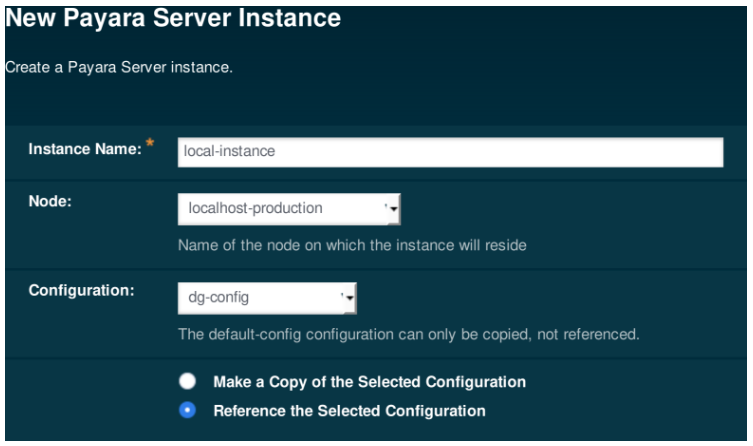The image size is (753, 446).
Task: Click the filled blue radio dot
Action: click(186, 410)
